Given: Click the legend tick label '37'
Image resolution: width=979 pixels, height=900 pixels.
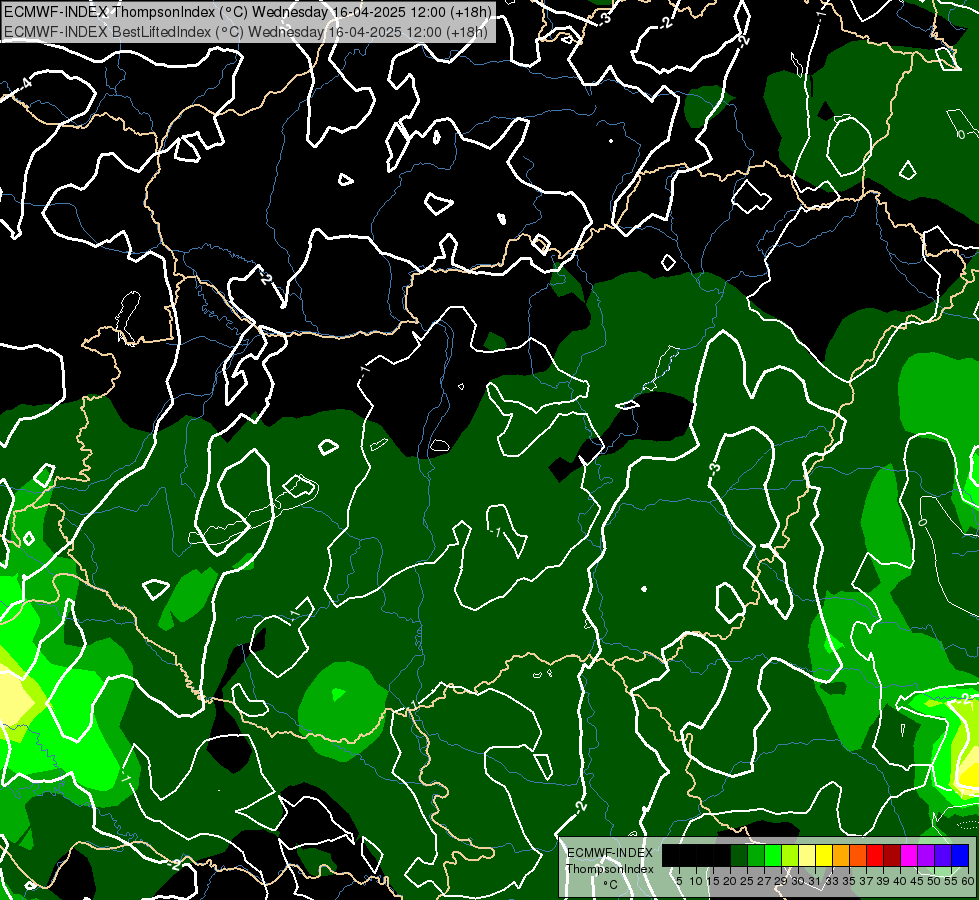Looking at the screenshot, I should (865, 881).
